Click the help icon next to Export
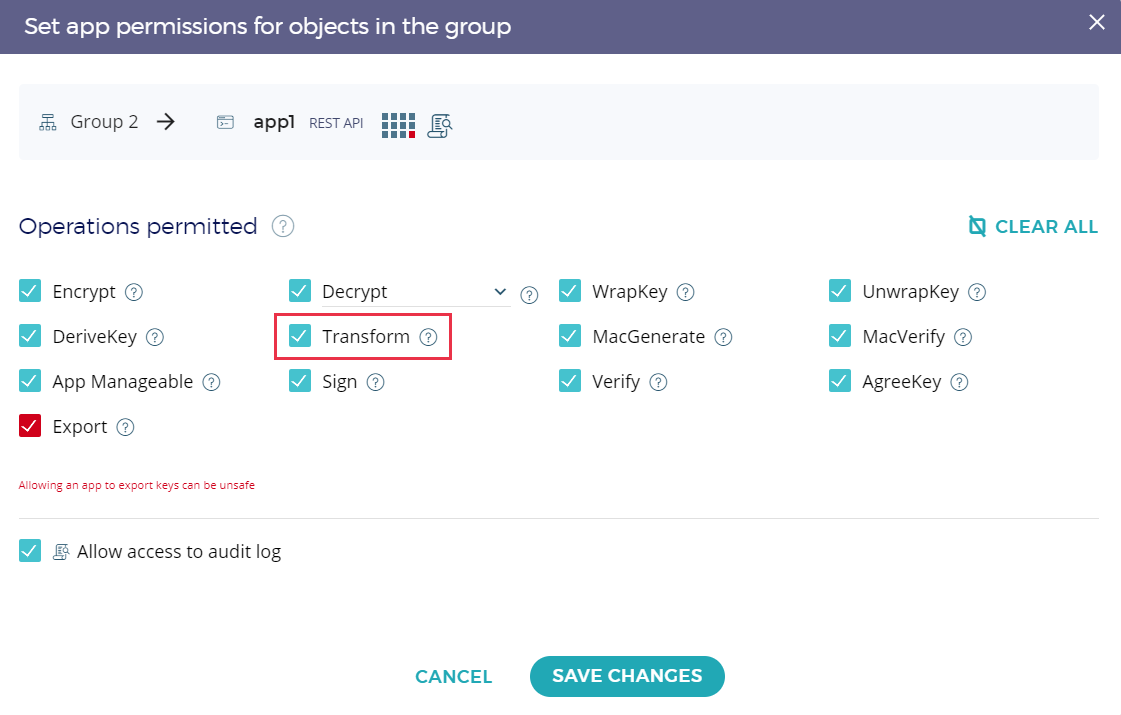The height and width of the screenshot is (715, 1121). click(x=125, y=427)
